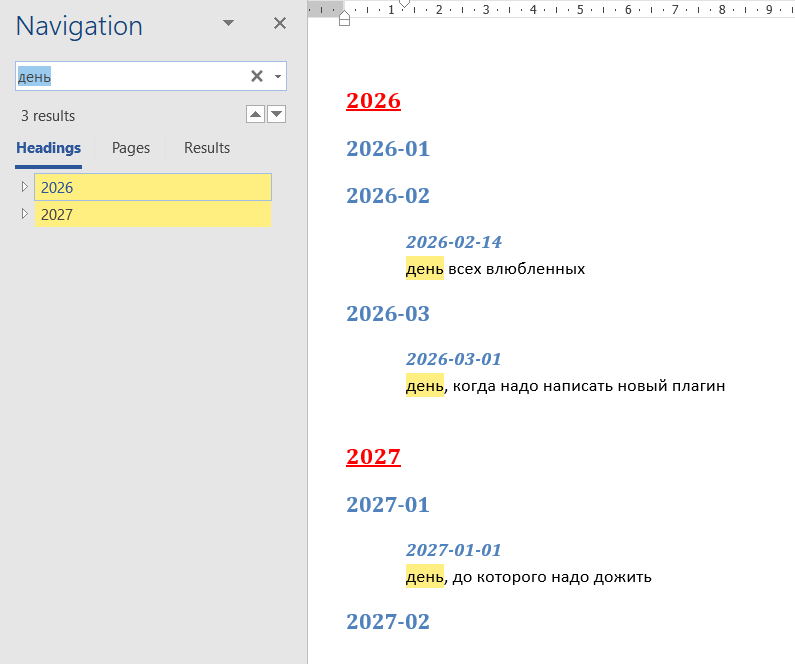This screenshot has height=664, width=795.
Task: Expand the 2026 heading in tree
Action: pyautogui.click(x=25, y=187)
